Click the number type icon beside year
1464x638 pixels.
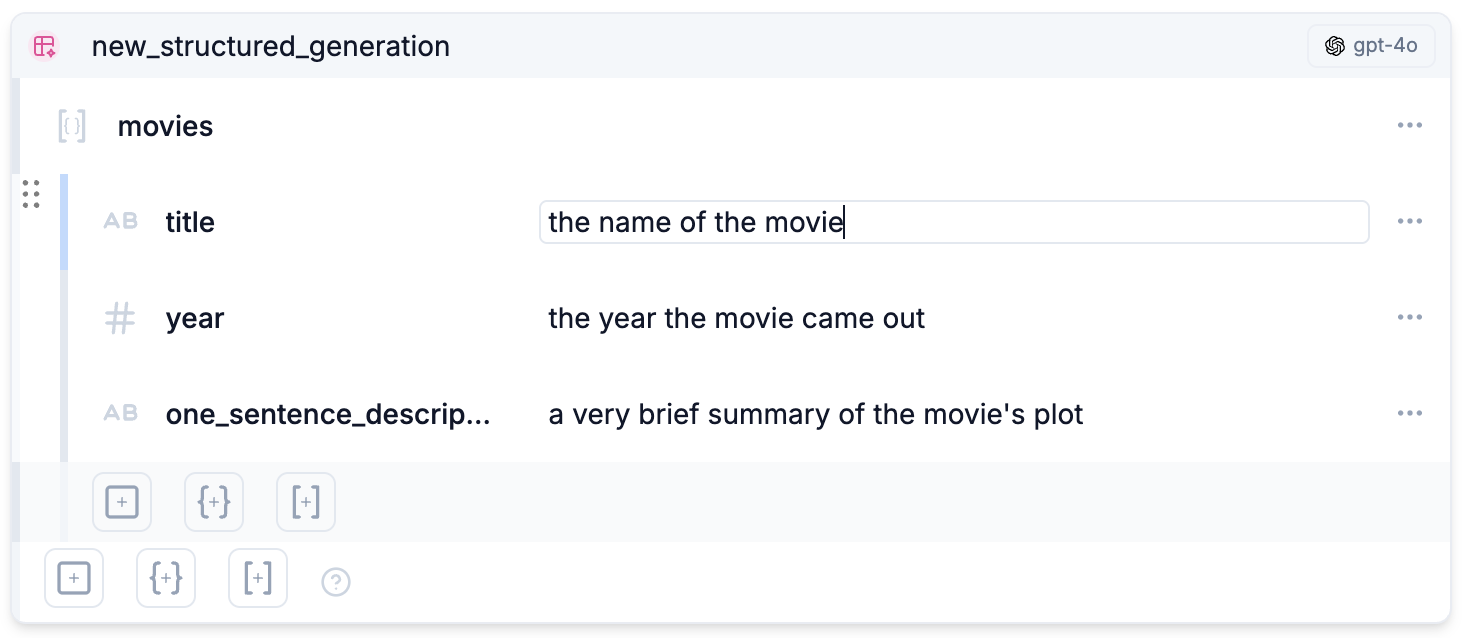point(119,318)
